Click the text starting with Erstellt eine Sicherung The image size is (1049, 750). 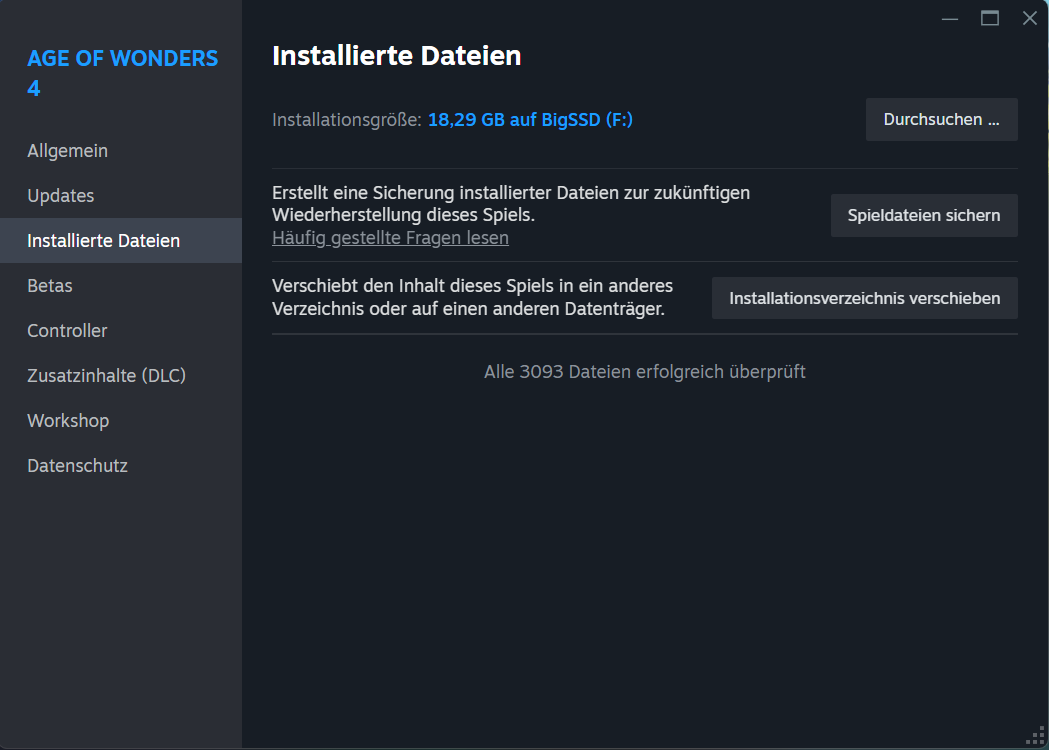511,204
